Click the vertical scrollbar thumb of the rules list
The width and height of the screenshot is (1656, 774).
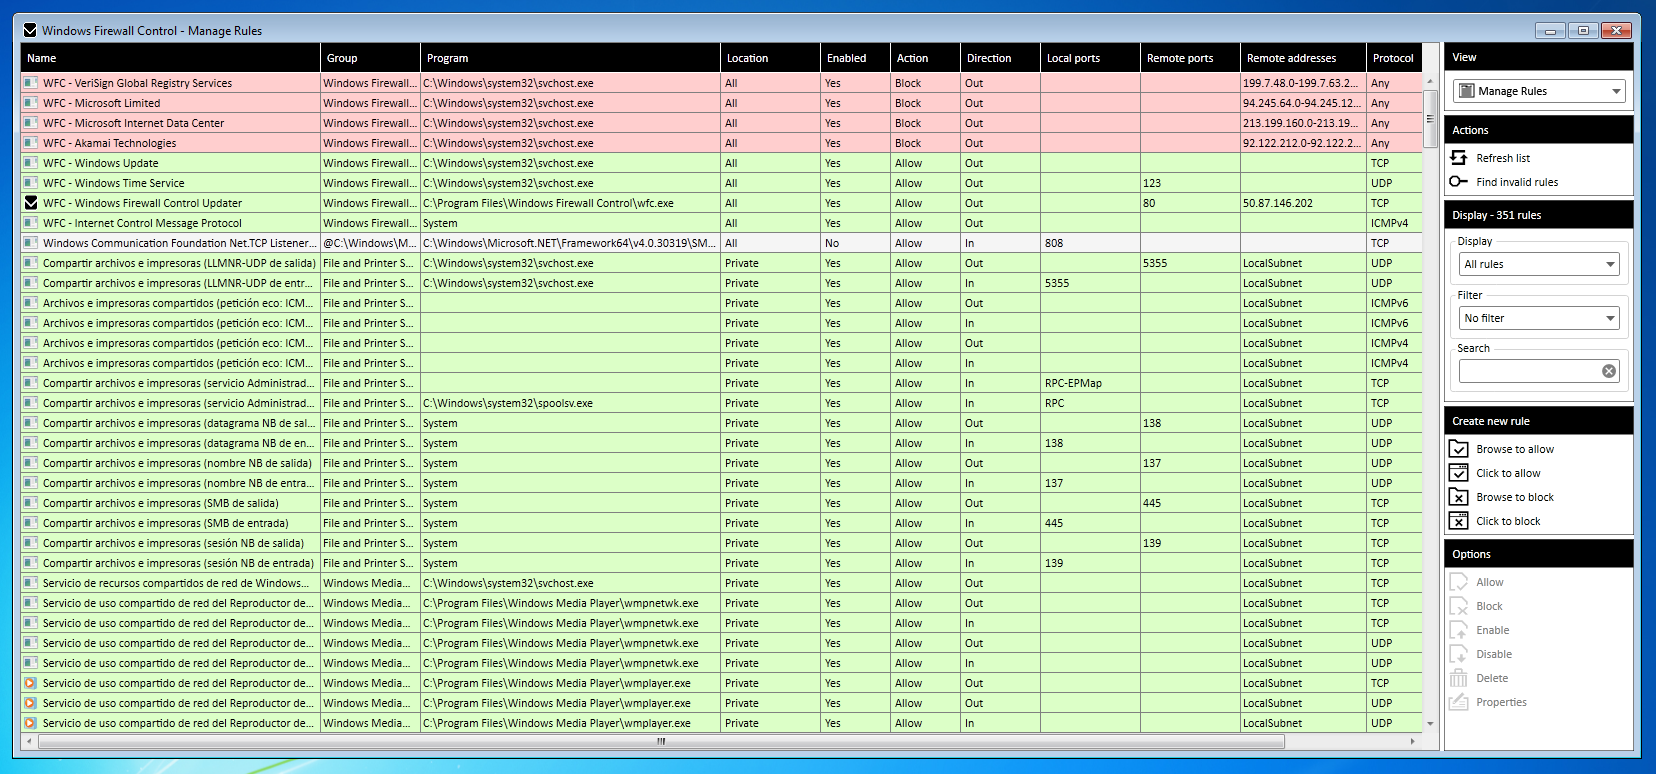click(1430, 119)
